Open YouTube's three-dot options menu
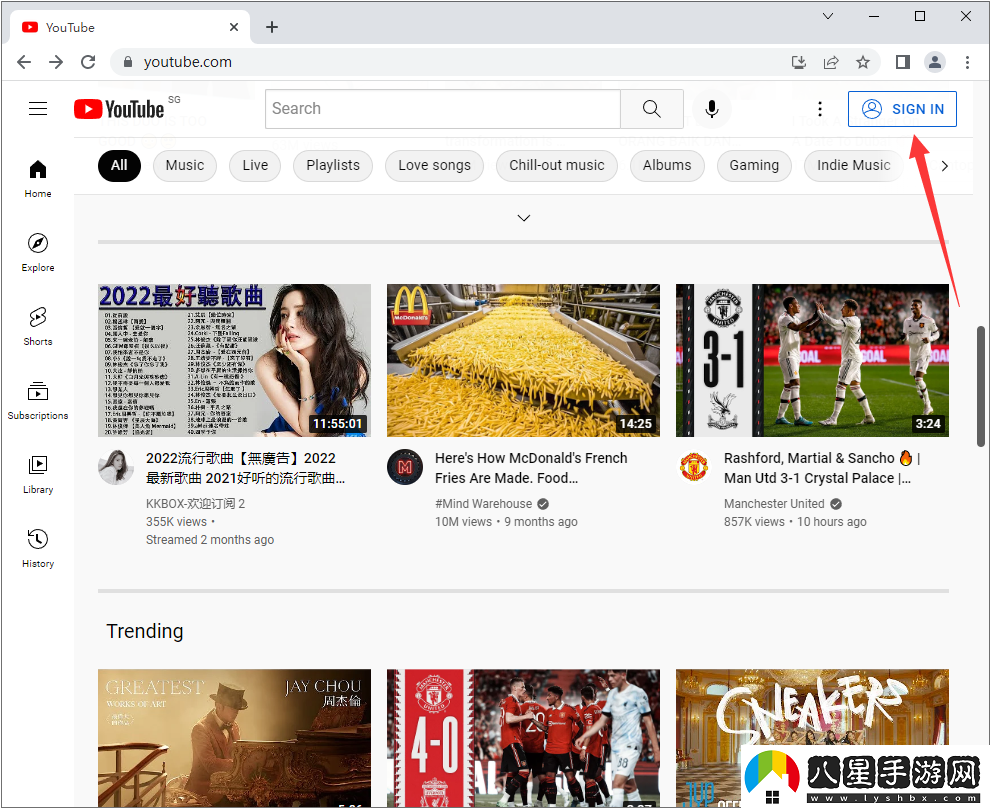This screenshot has height=809, width=991. [820, 109]
